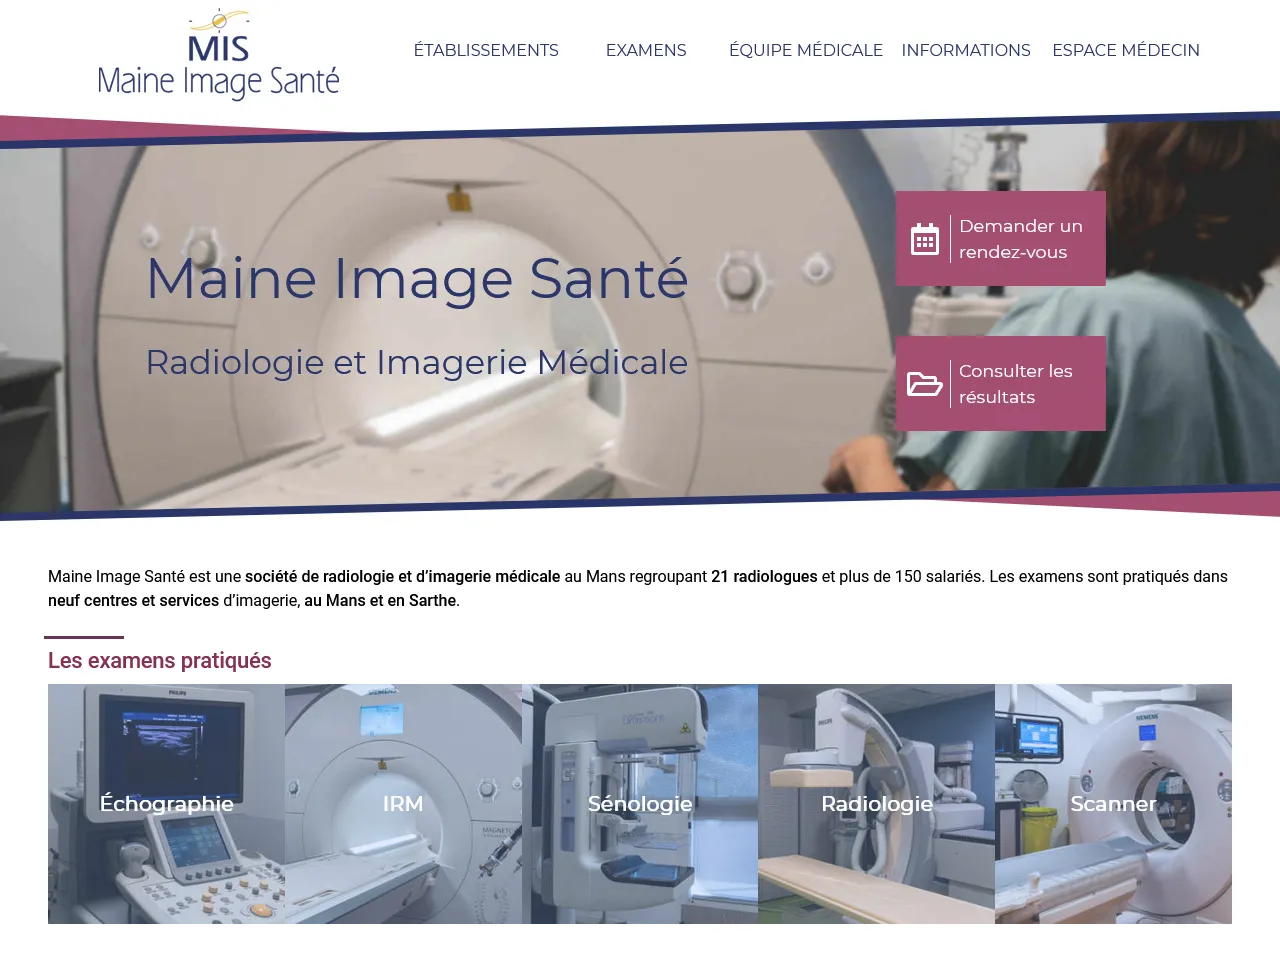Open the IRM exam page
This screenshot has height=960, width=1280.
(x=403, y=803)
